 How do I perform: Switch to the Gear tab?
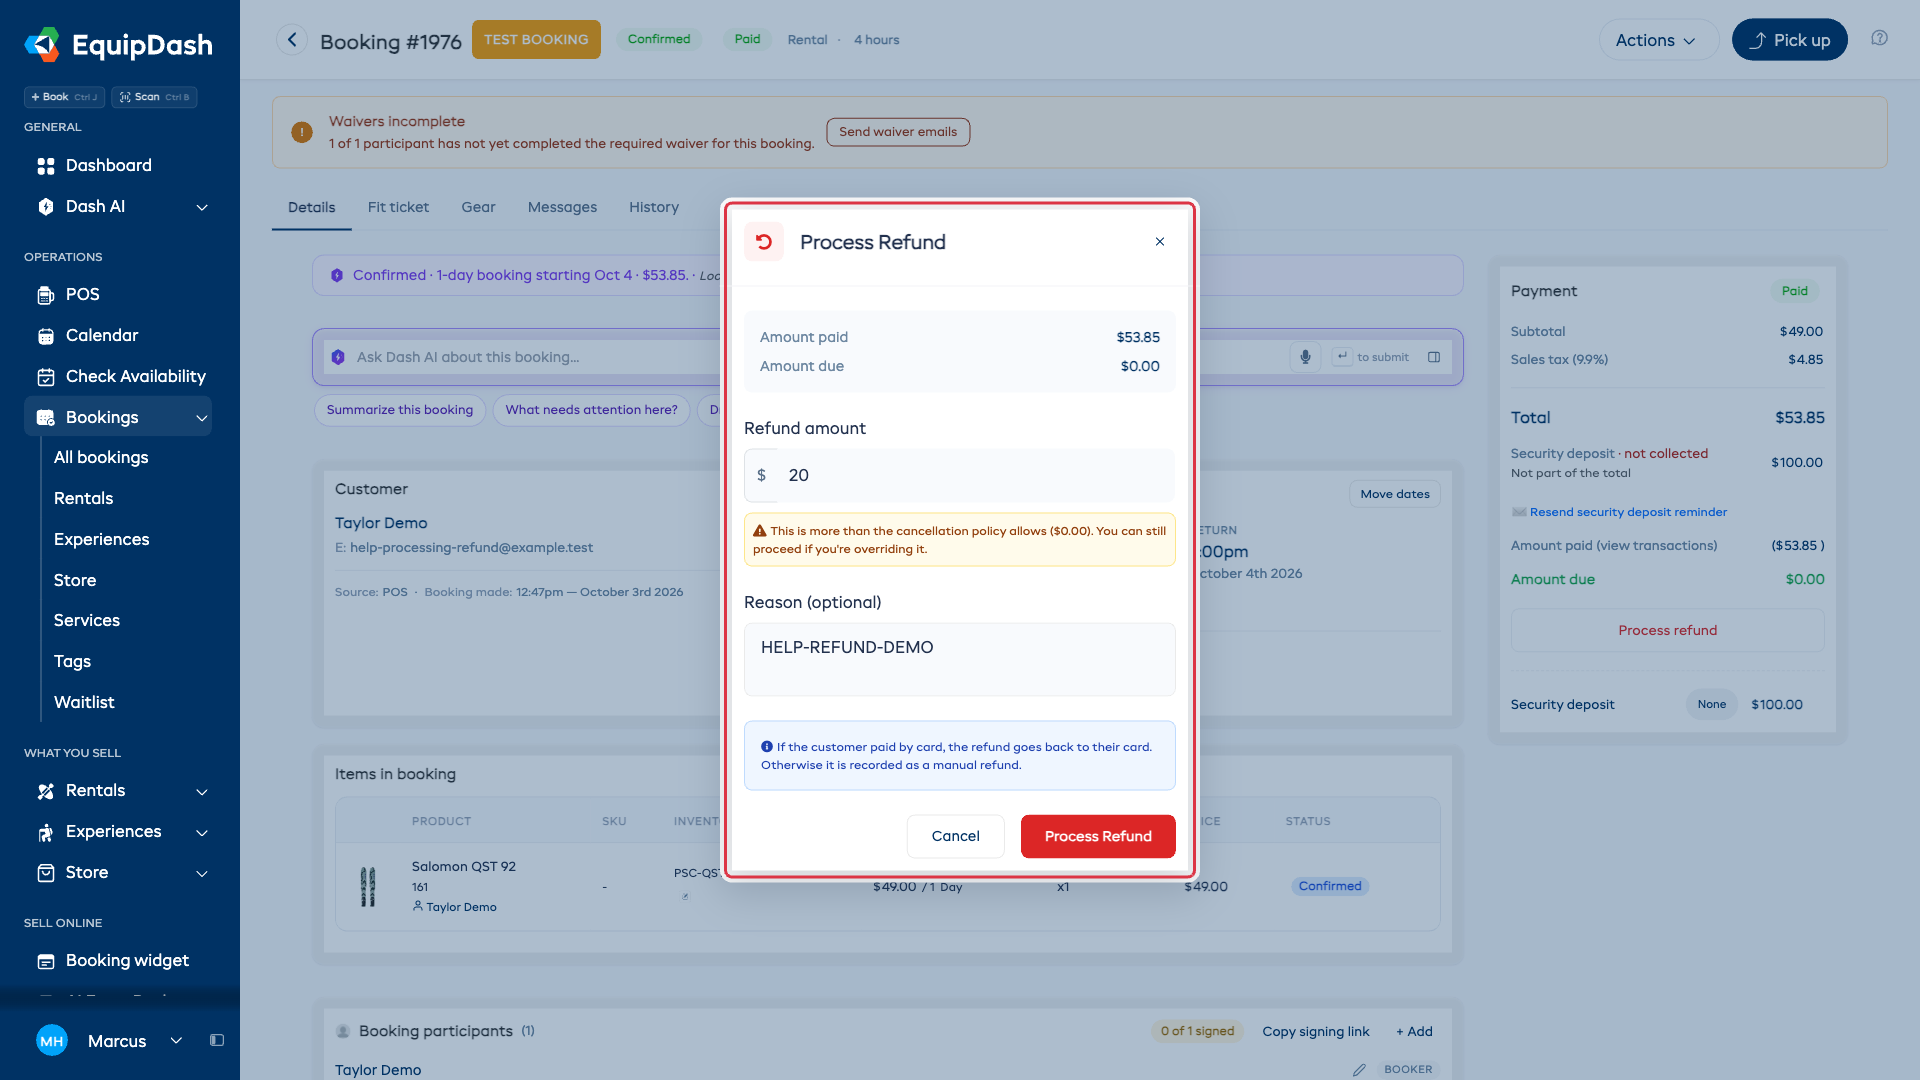click(478, 207)
